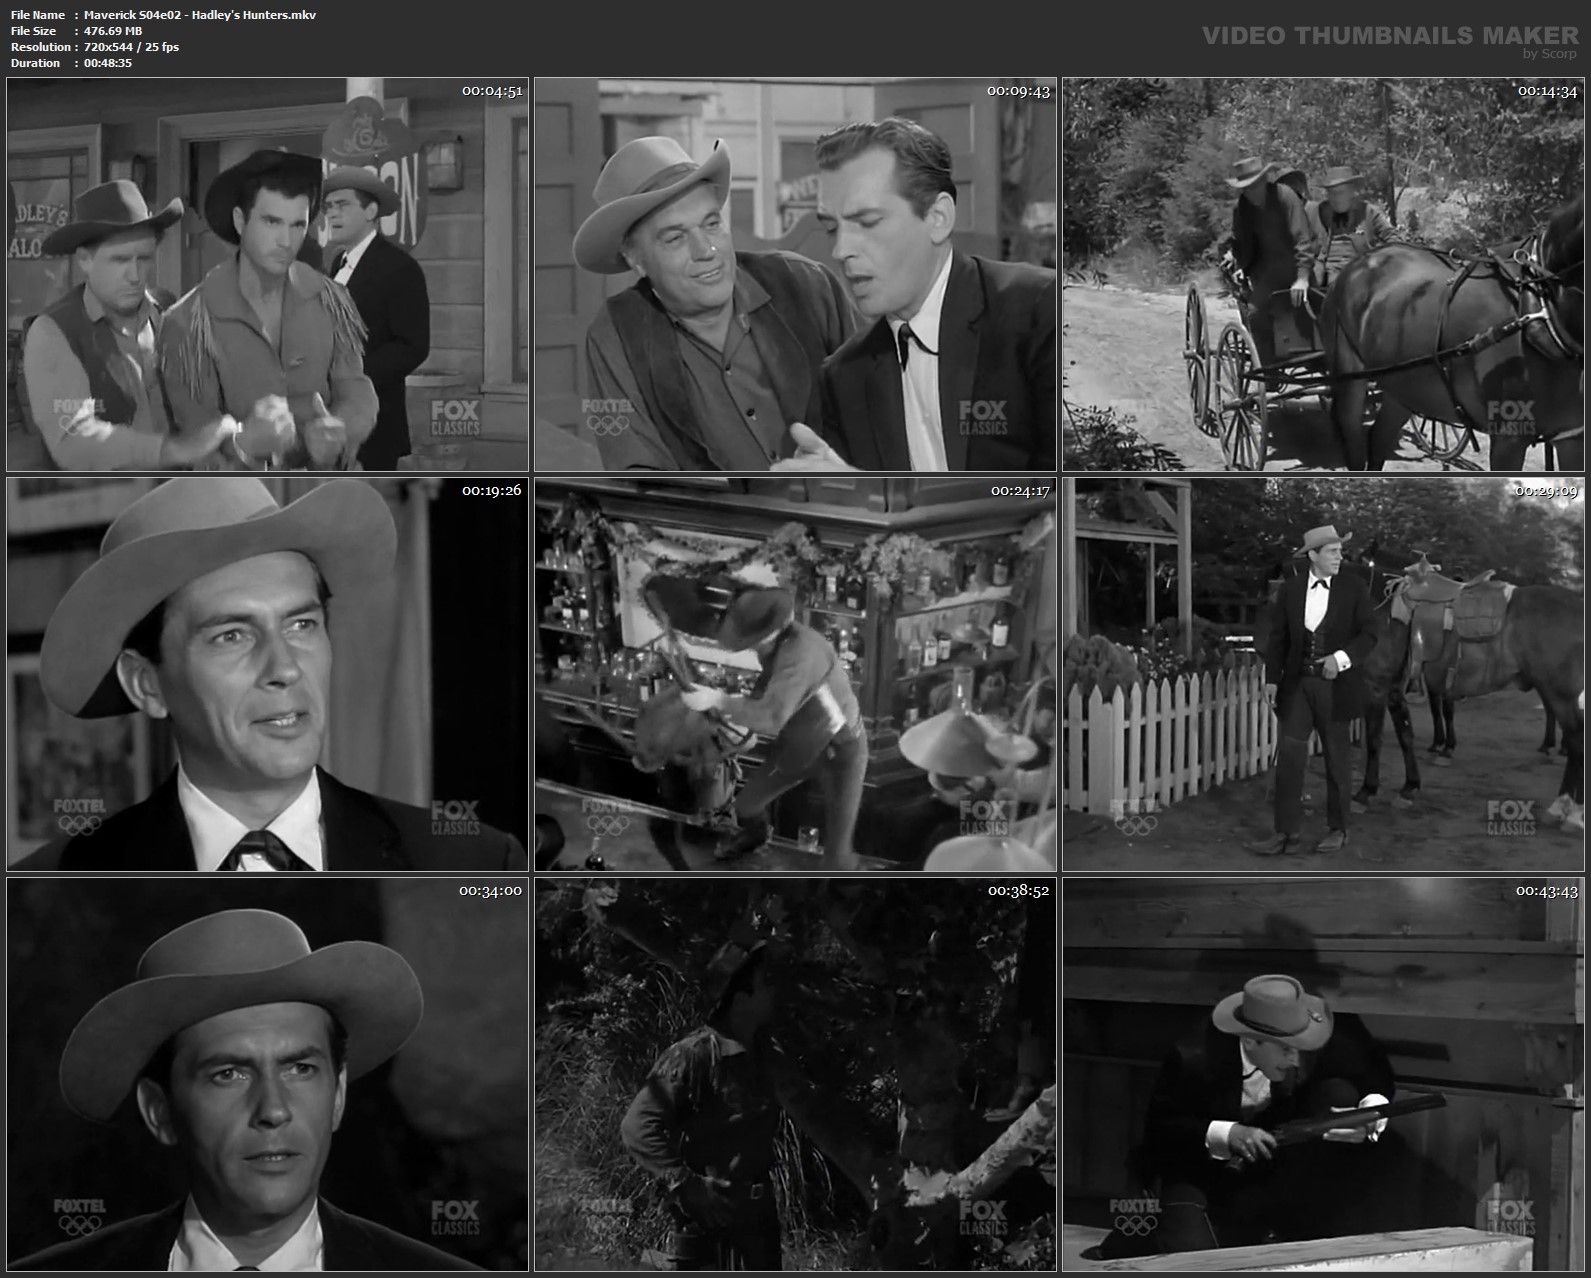Click the resolution value 720x544 / 25 fps
The width and height of the screenshot is (1591, 1278).
tap(132, 47)
